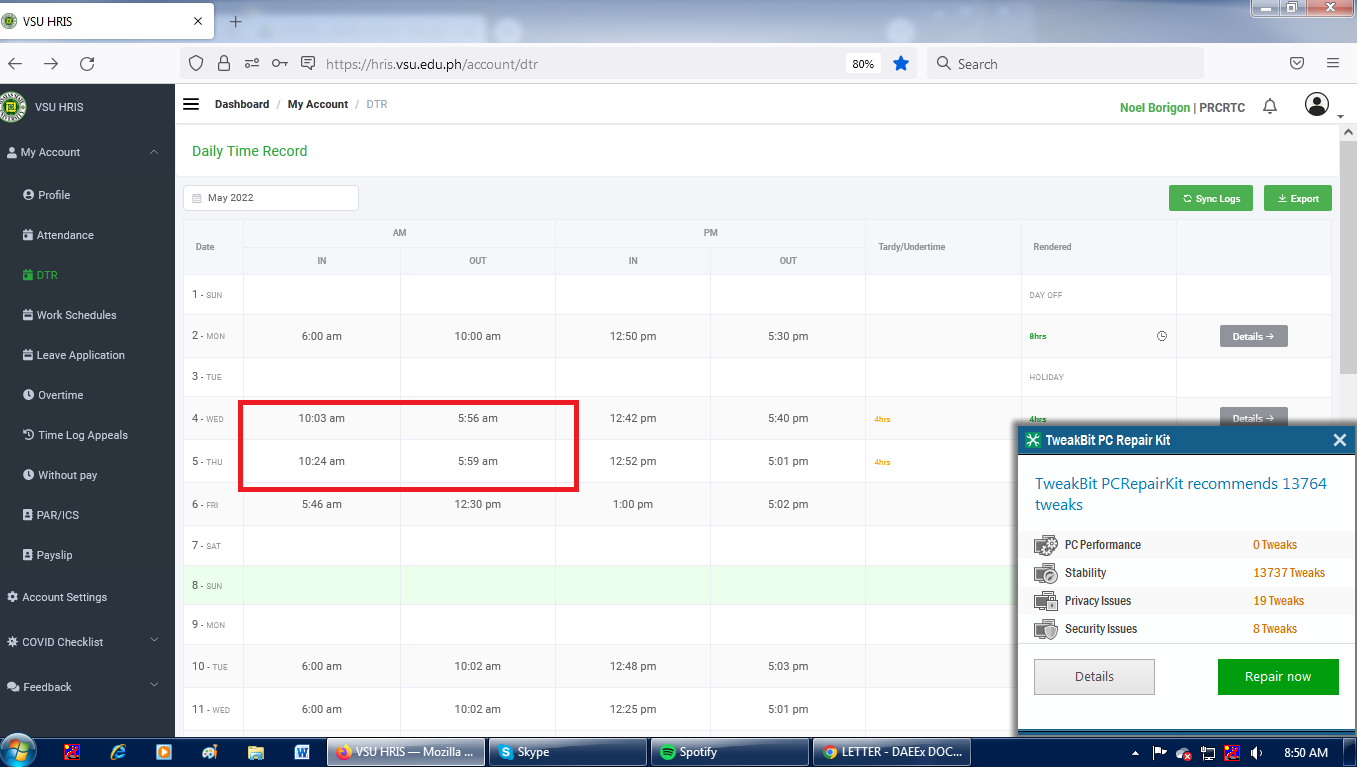Expand the COVID Checklist sidebar menu

tap(153, 640)
